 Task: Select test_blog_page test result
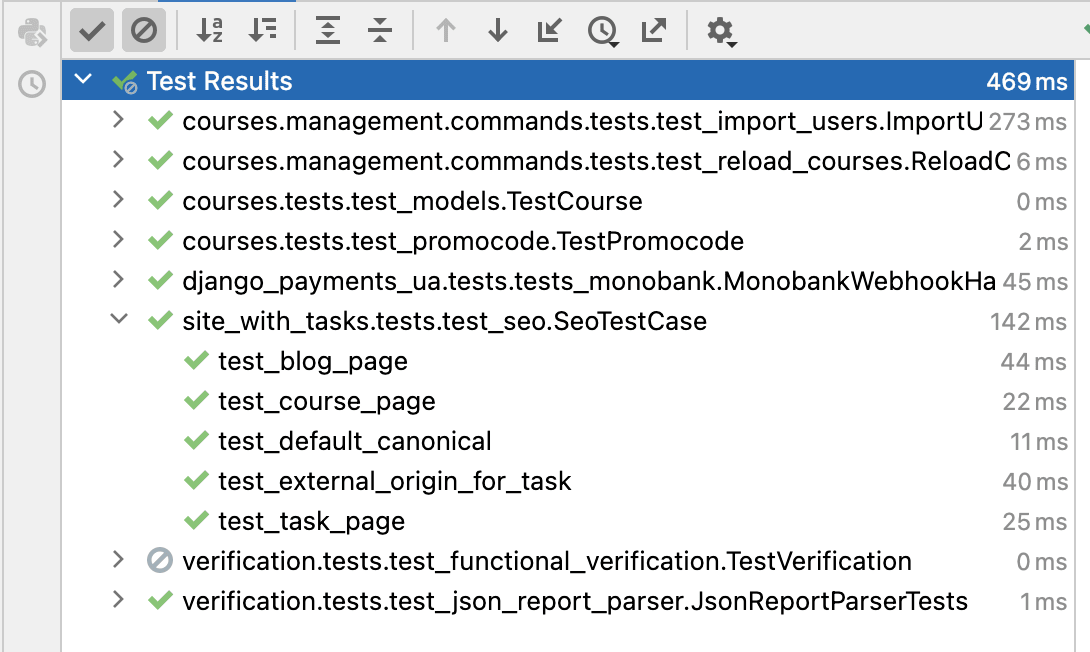(312, 361)
